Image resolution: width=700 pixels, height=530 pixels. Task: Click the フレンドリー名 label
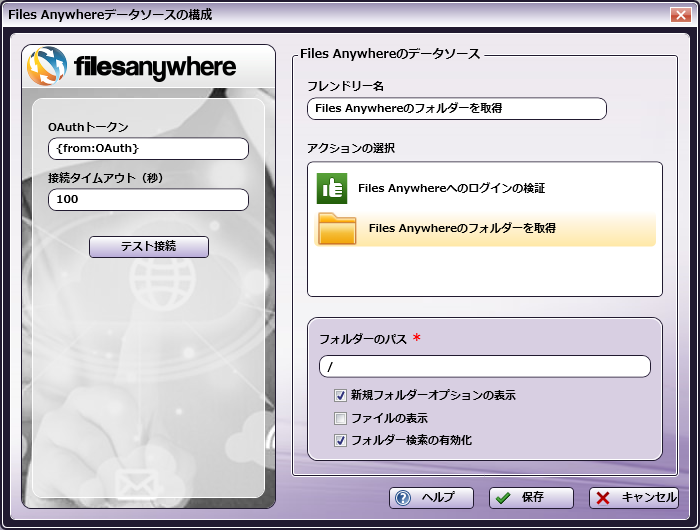coord(346,86)
